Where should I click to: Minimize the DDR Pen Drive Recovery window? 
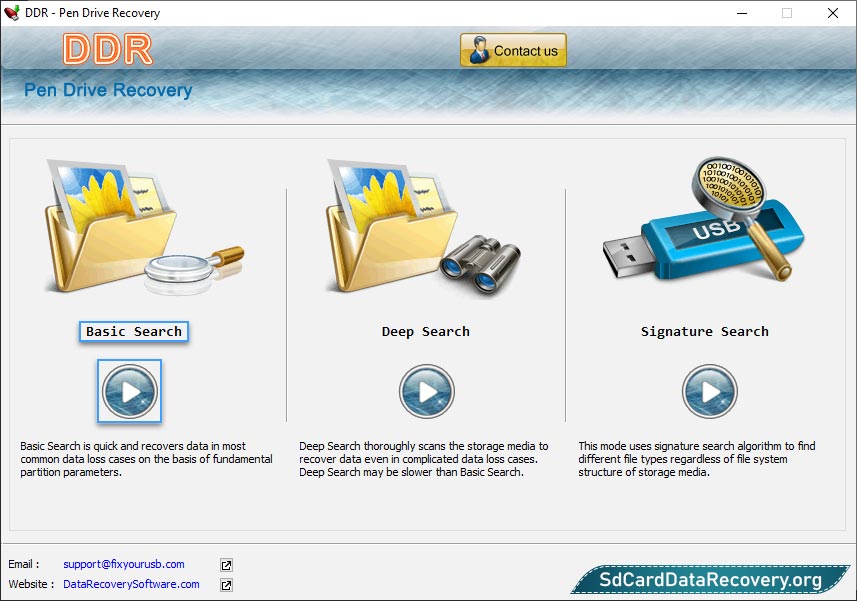click(741, 13)
